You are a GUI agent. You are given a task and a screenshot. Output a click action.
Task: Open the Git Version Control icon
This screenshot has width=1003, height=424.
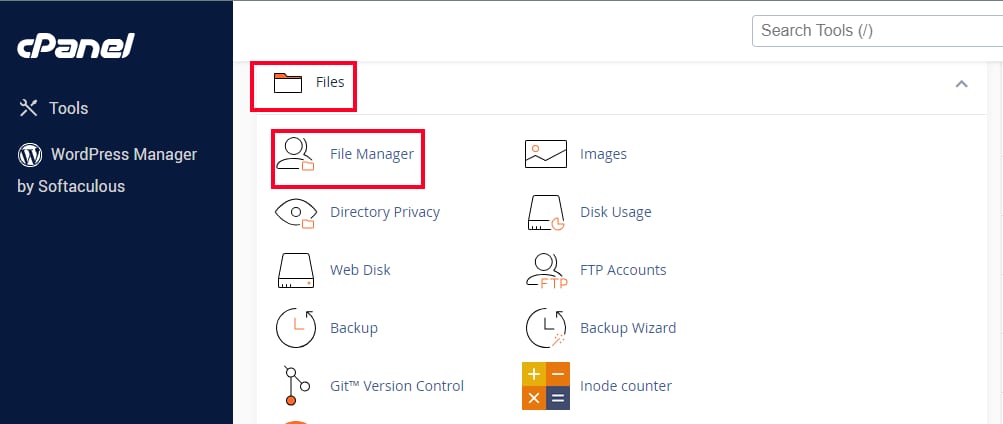pyautogui.click(x=291, y=386)
